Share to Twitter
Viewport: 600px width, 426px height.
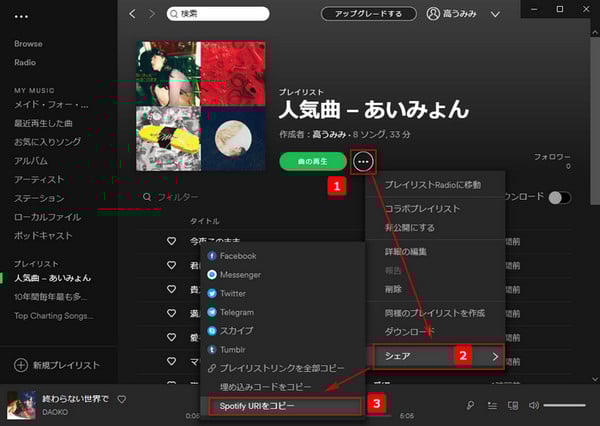click(x=282, y=293)
